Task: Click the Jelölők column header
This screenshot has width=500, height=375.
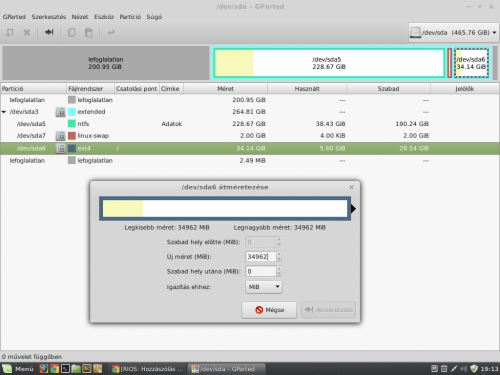Action: click(465, 89)
